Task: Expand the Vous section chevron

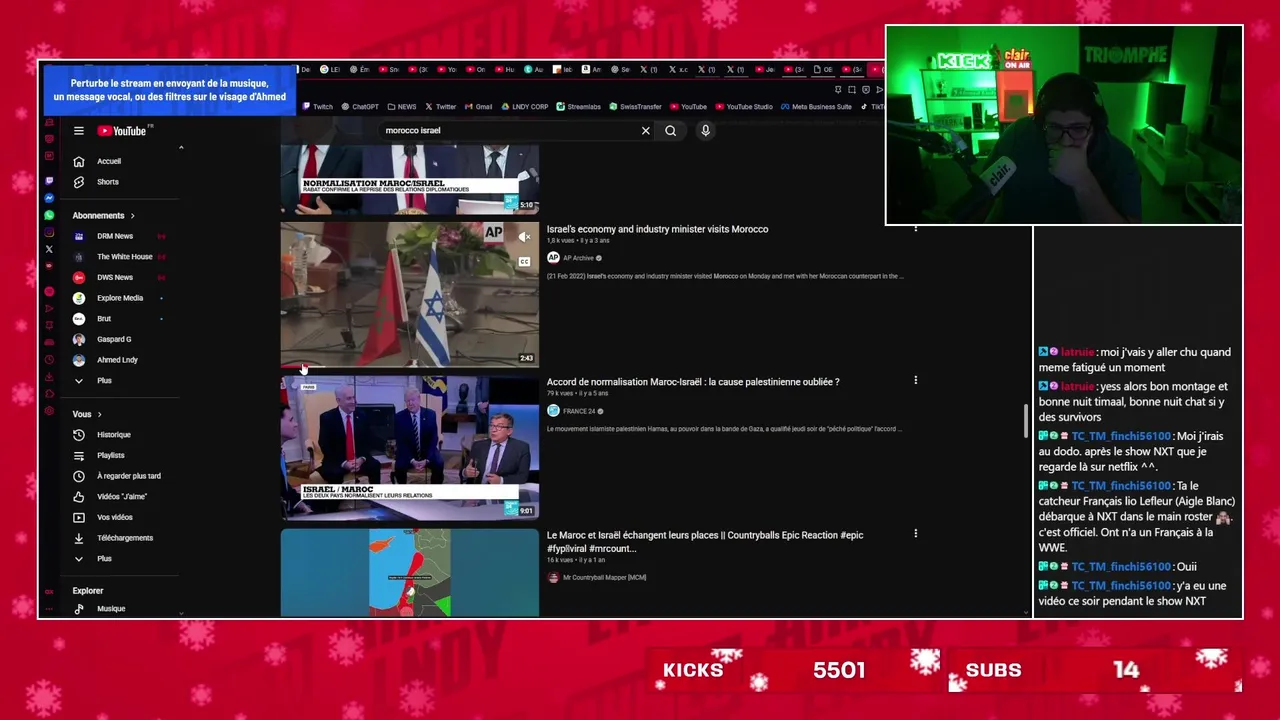Action: [99, 414]
